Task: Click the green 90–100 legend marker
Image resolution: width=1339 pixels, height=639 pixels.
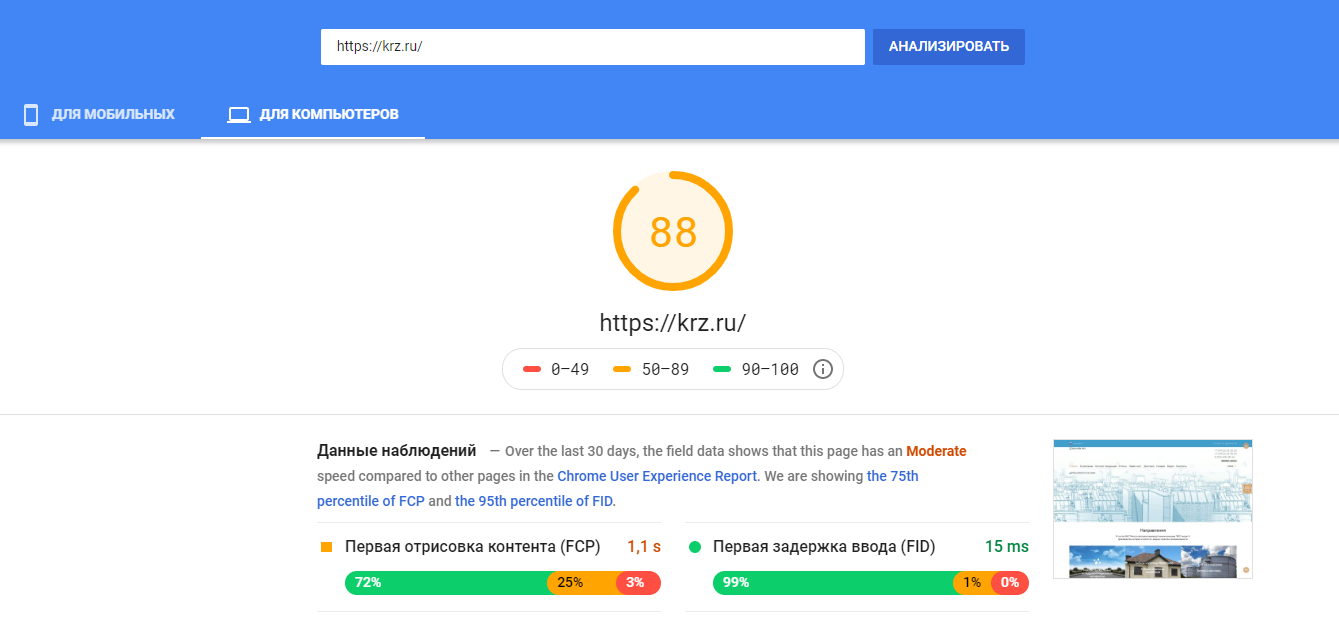Action: click(722, 369)
